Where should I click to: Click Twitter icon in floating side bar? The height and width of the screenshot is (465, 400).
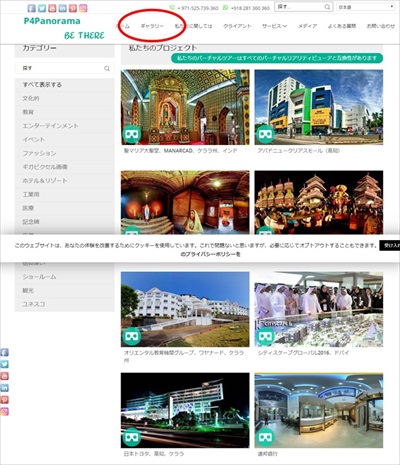click(4, 364)
